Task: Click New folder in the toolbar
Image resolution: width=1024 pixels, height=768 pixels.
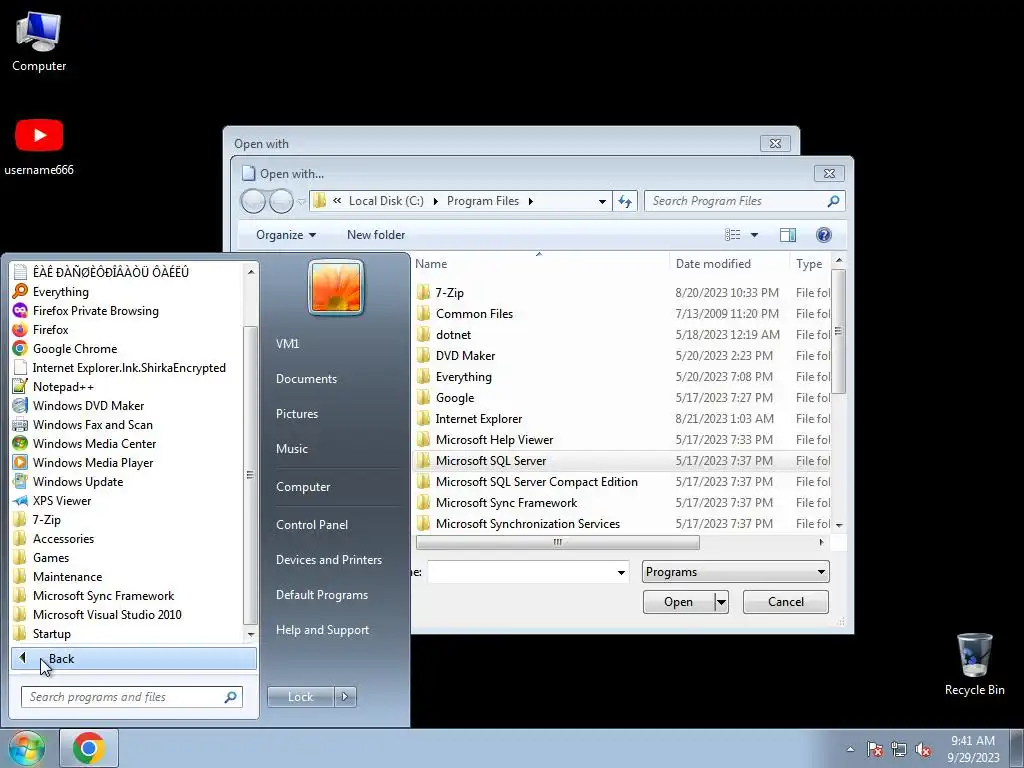Action: [376, 234]
